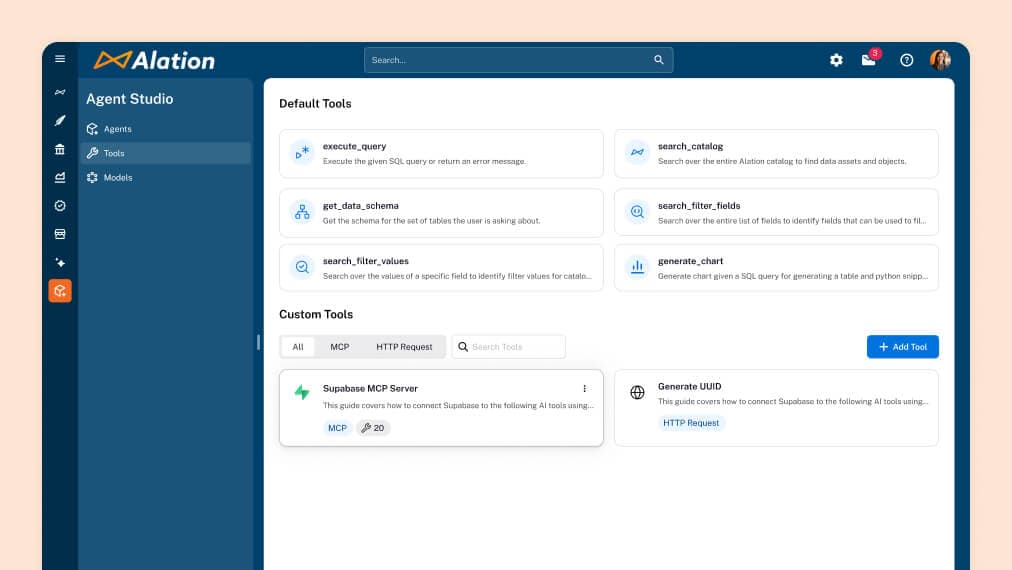Open the hamburger menu in the sidebar
Image resolution: width=1012 pixels, height=570 pixels.
pos(60,59)
